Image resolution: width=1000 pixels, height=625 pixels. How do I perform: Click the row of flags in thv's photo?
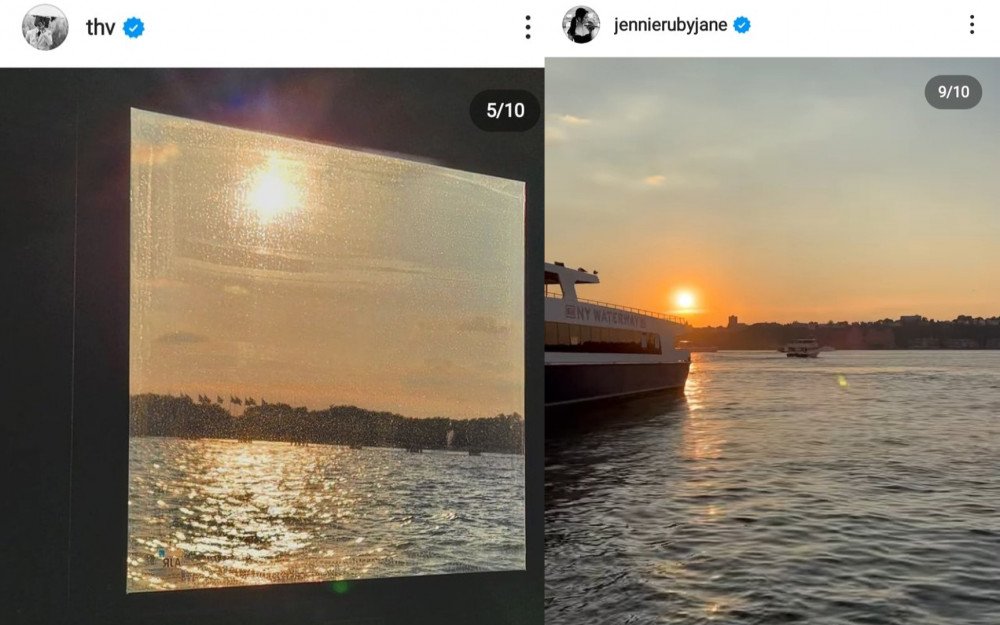click(230, 402)
